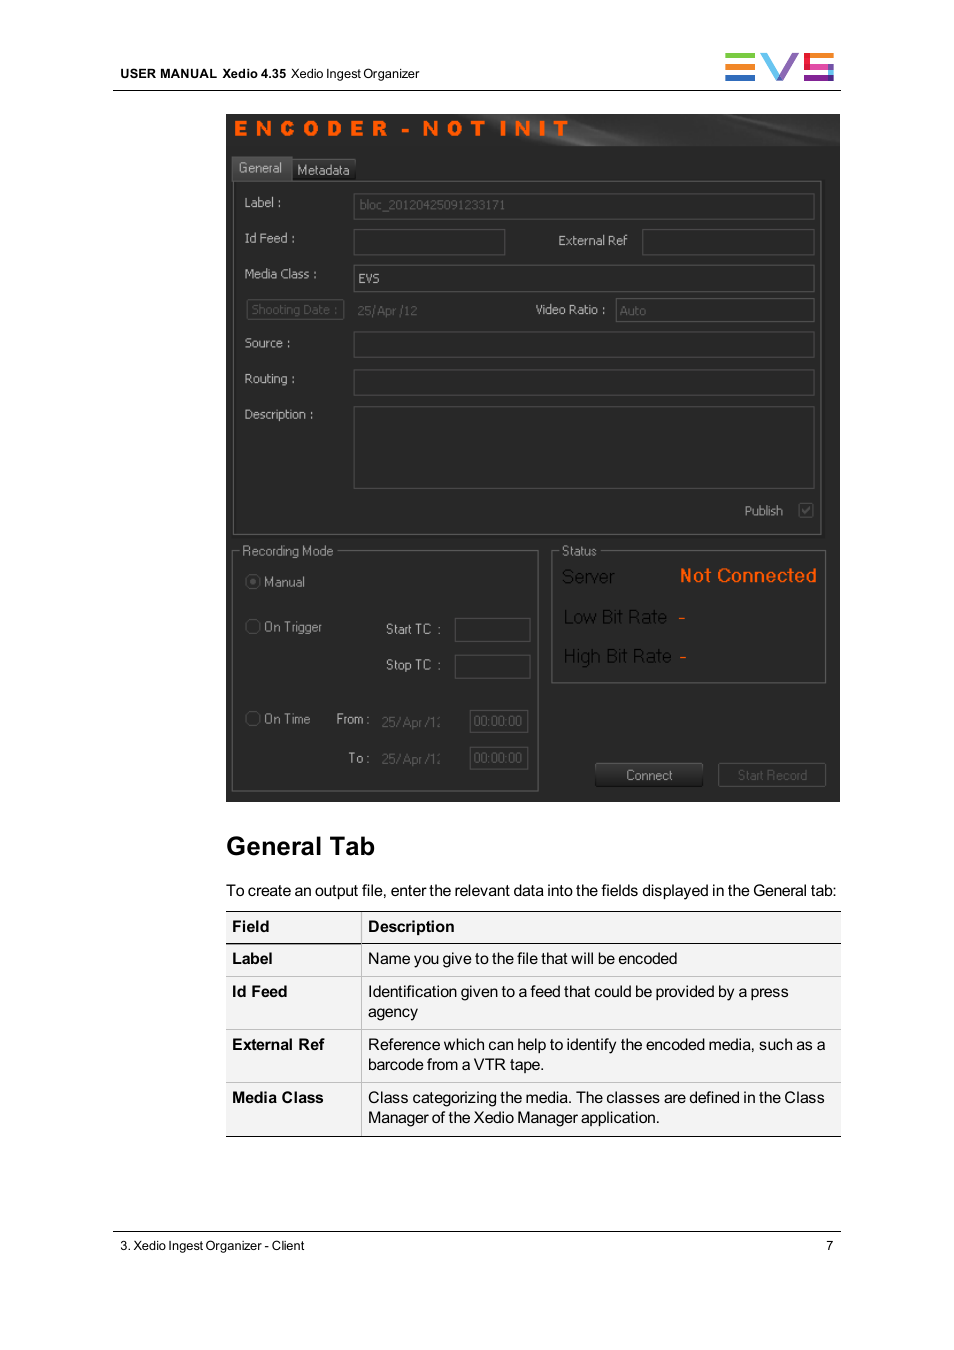Toggle the Publish checkbox
Viewport: 954px width, 1350px height.
[806, 510]
